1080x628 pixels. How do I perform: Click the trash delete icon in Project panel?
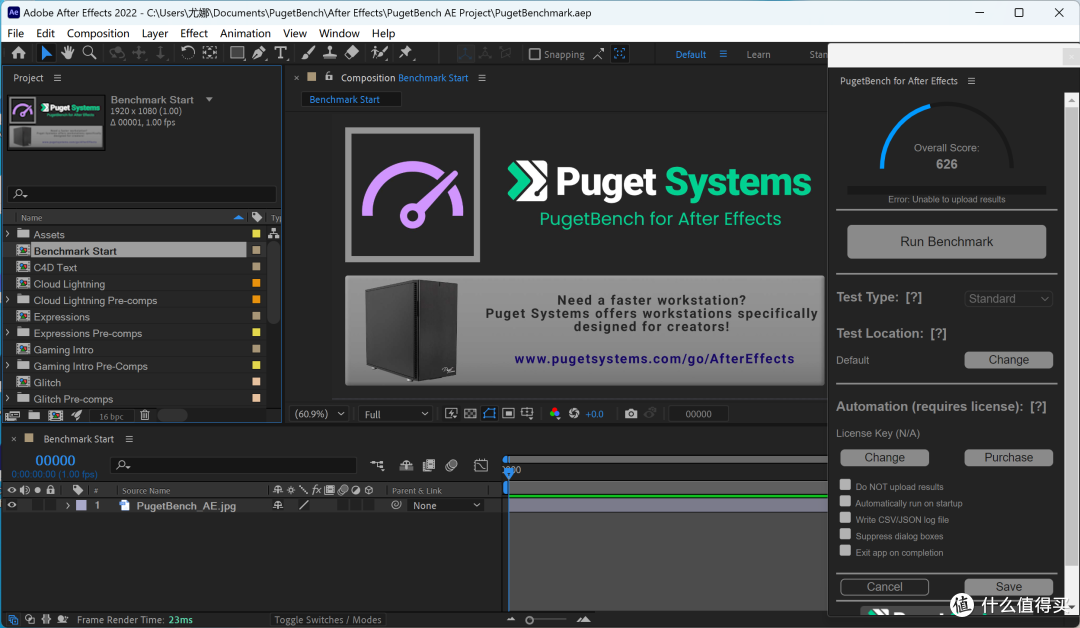tap(145, 415)
